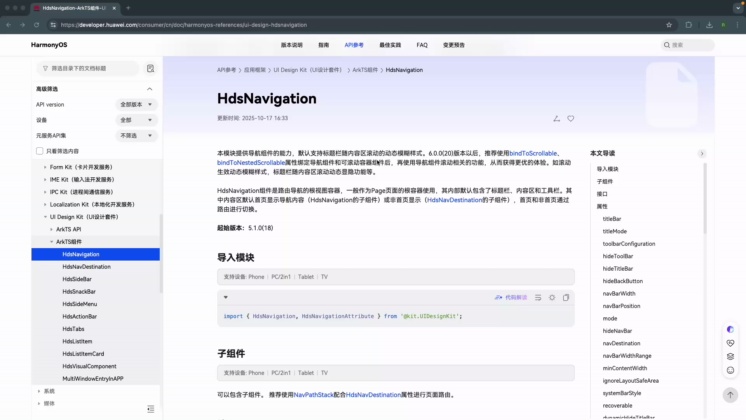The height and width of the screenshot is (420, 746).
Task: Click the 代码解读 code explain button
Action: coord(511,297)
